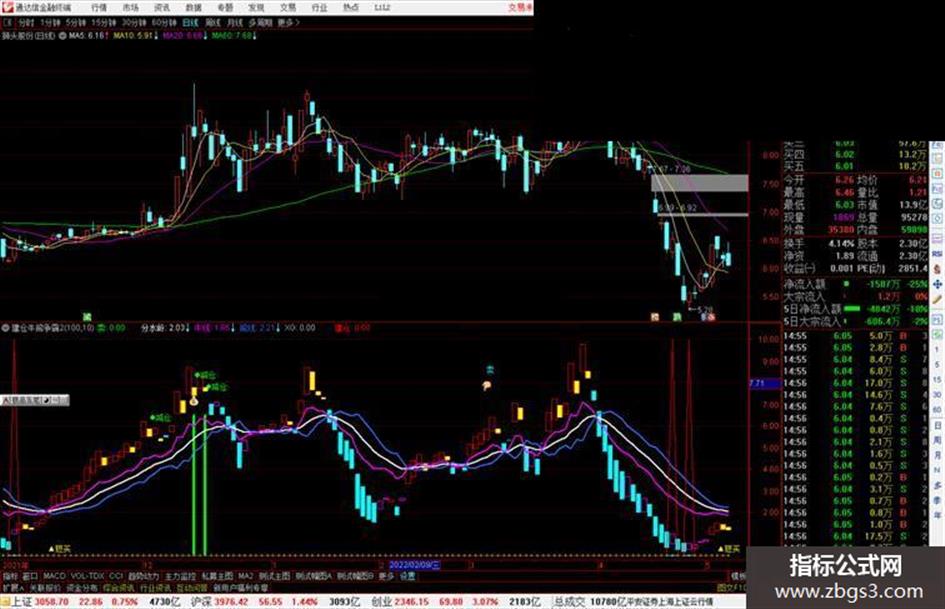Open the 行情 menu
The width and height of the screenshot is (945, 609).
pos(99,7)
